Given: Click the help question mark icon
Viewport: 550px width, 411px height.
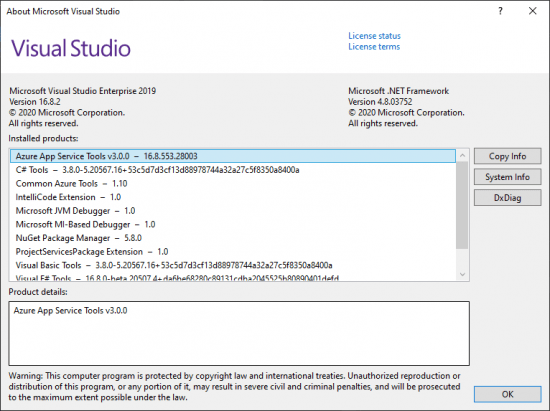Looking at the screenshot, I should click(501, 11).
